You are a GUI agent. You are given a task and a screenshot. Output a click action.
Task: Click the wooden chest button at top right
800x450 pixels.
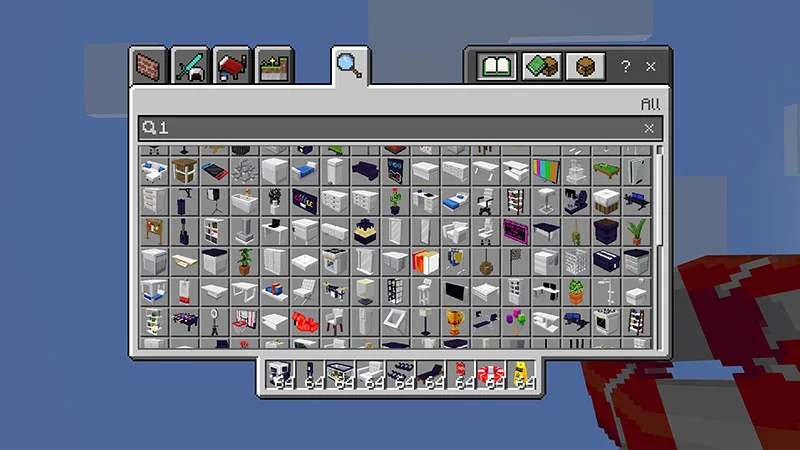click(x=584, y=67)
